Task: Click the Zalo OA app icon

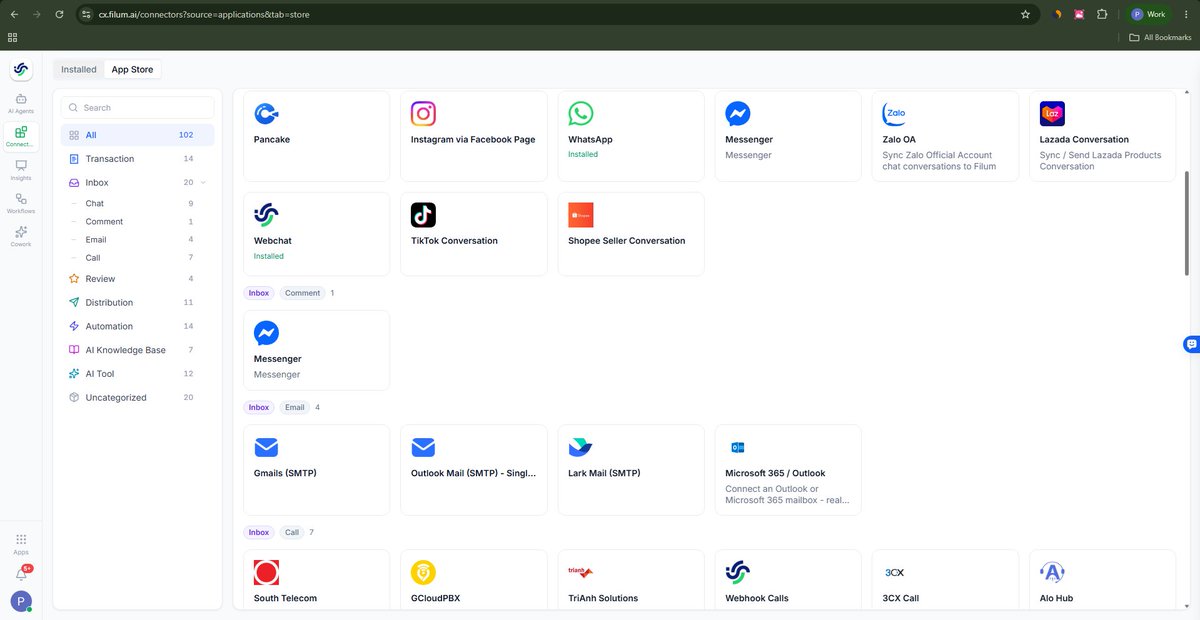Action: coord(894,114)
